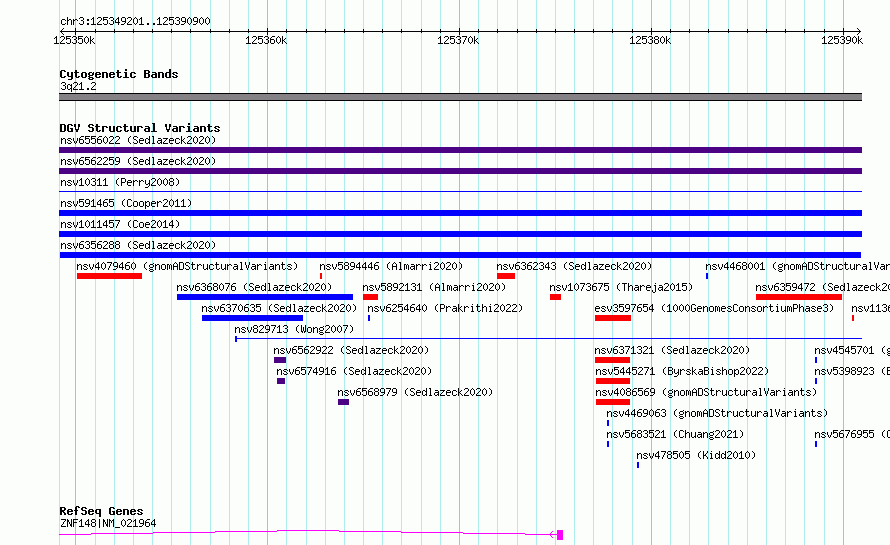Screen dimensions: 890x545
Task: Select the nsv6370635 (Sedlazeck2020) label
Action: pyautogui.click(x=279, y=308)
